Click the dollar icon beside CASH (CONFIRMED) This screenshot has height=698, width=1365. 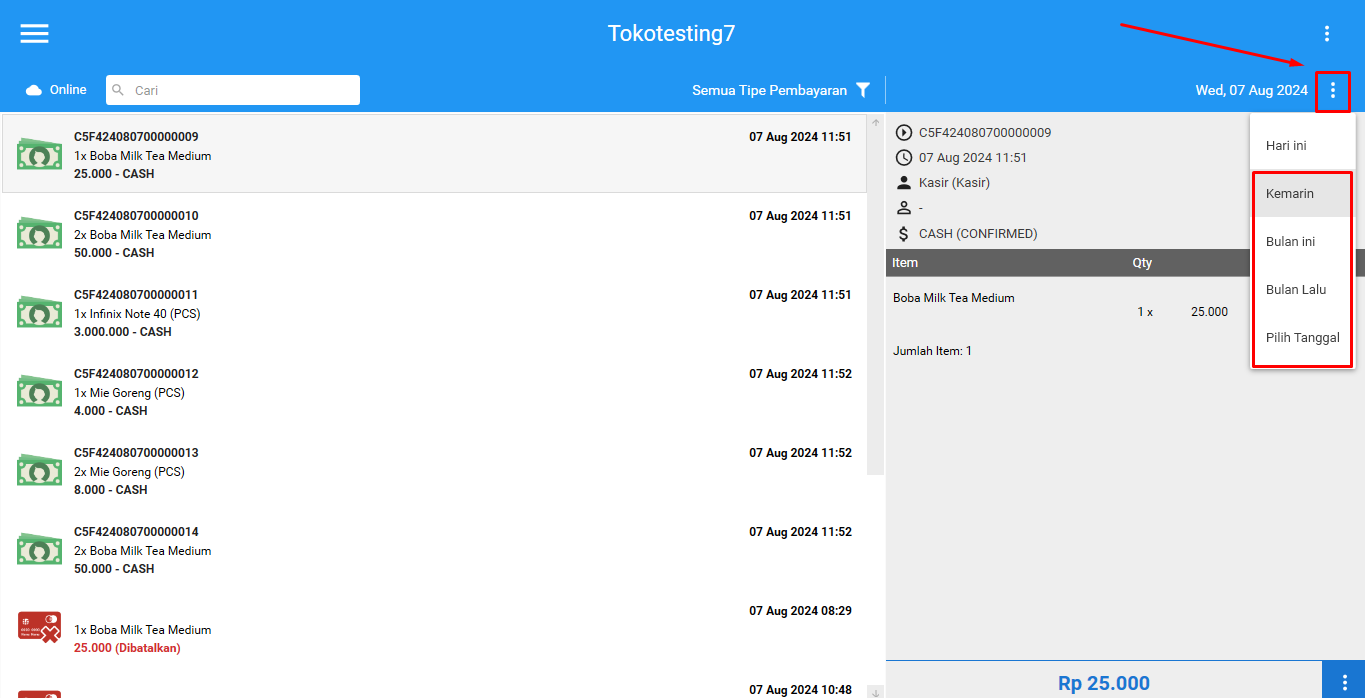[904, 233]
